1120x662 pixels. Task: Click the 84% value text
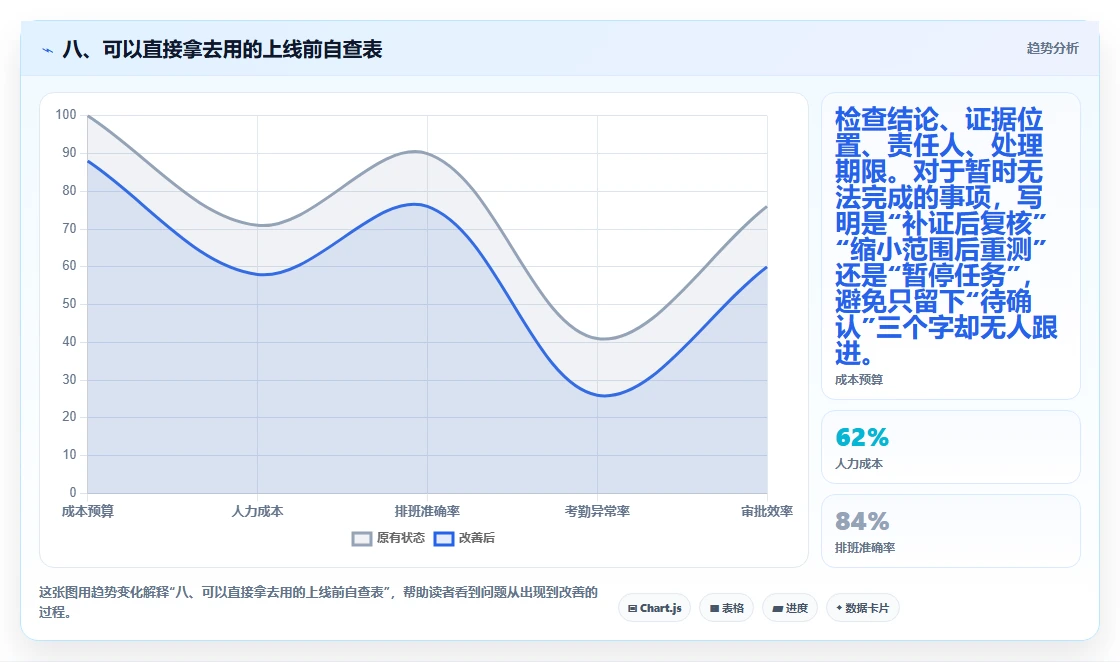[862, 521]
